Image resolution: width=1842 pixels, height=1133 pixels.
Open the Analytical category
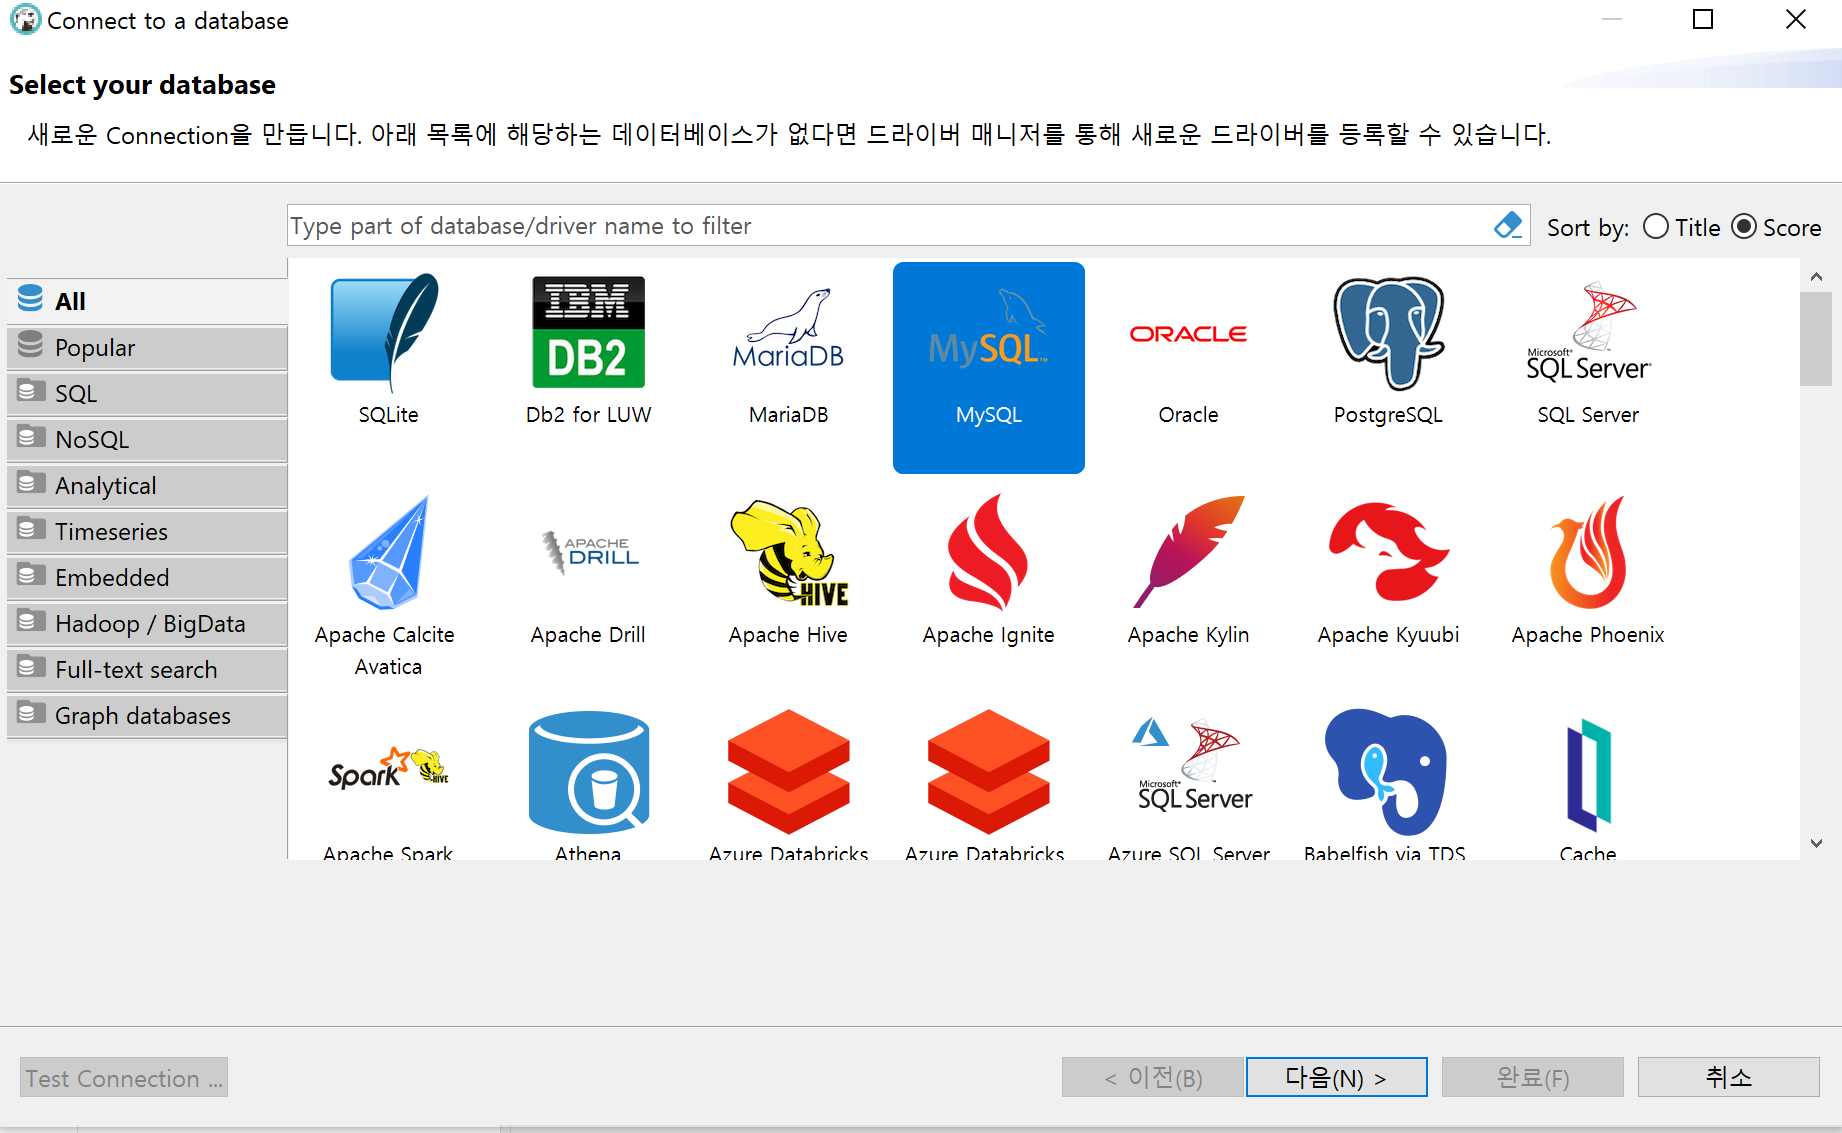(147, 485)
